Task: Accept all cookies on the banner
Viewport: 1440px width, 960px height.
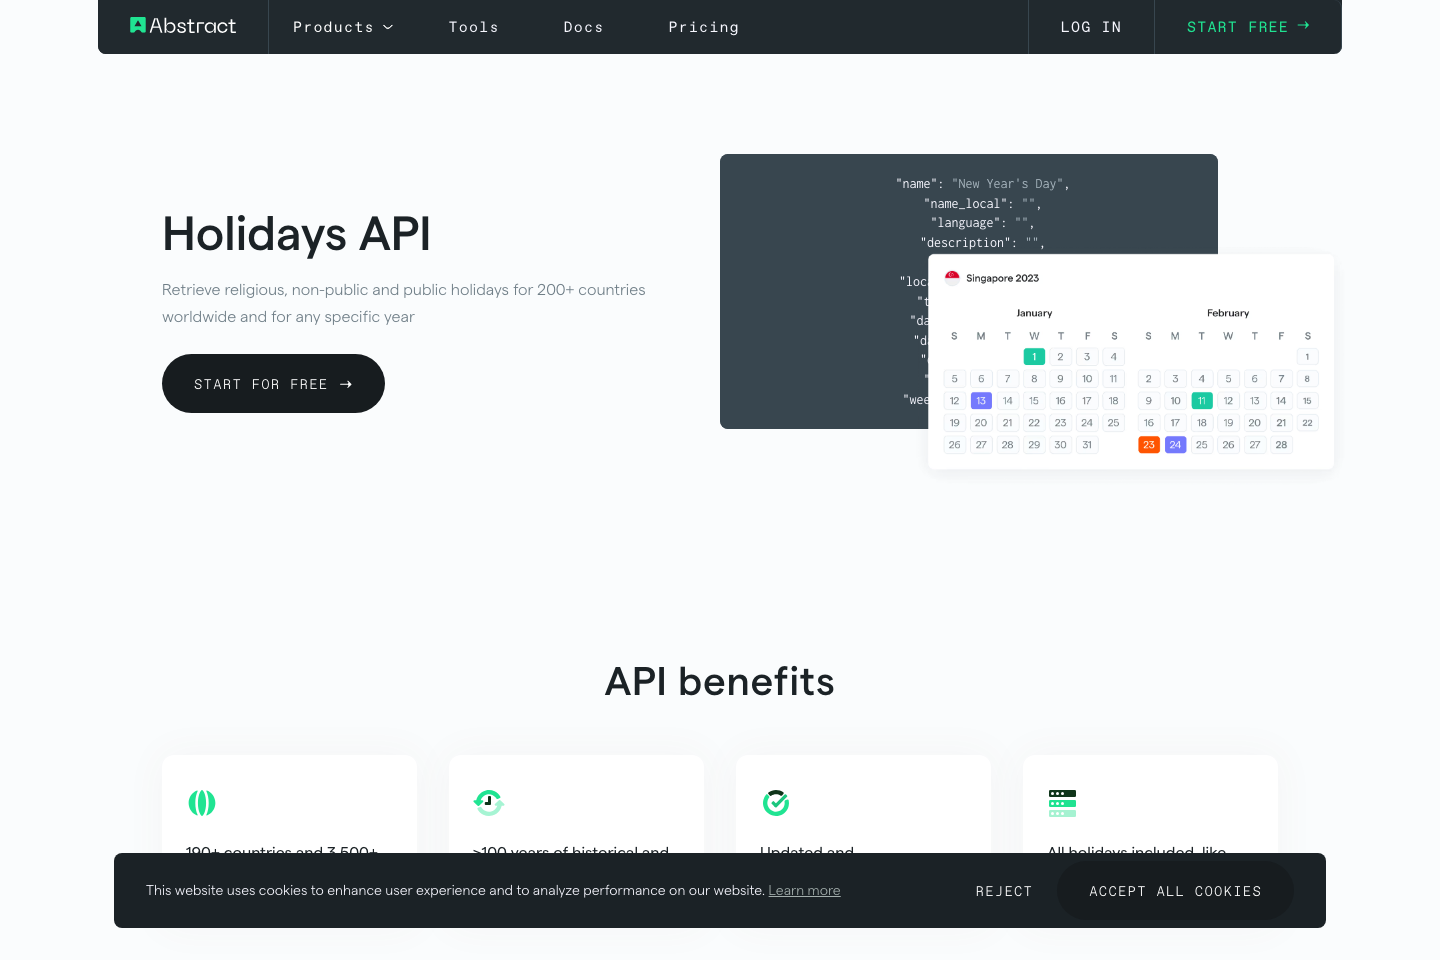Action: pyautogui.click(x=1175, y=890)
